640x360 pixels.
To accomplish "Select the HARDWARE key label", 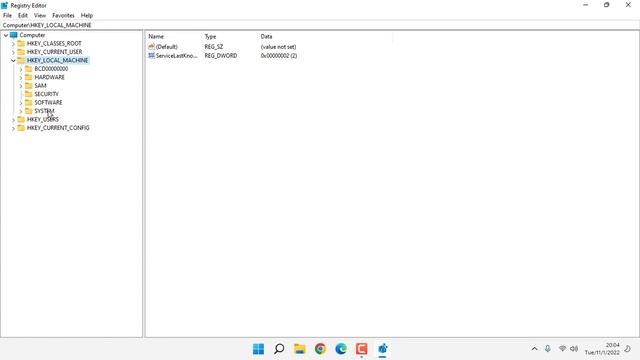I will [49, 77].
